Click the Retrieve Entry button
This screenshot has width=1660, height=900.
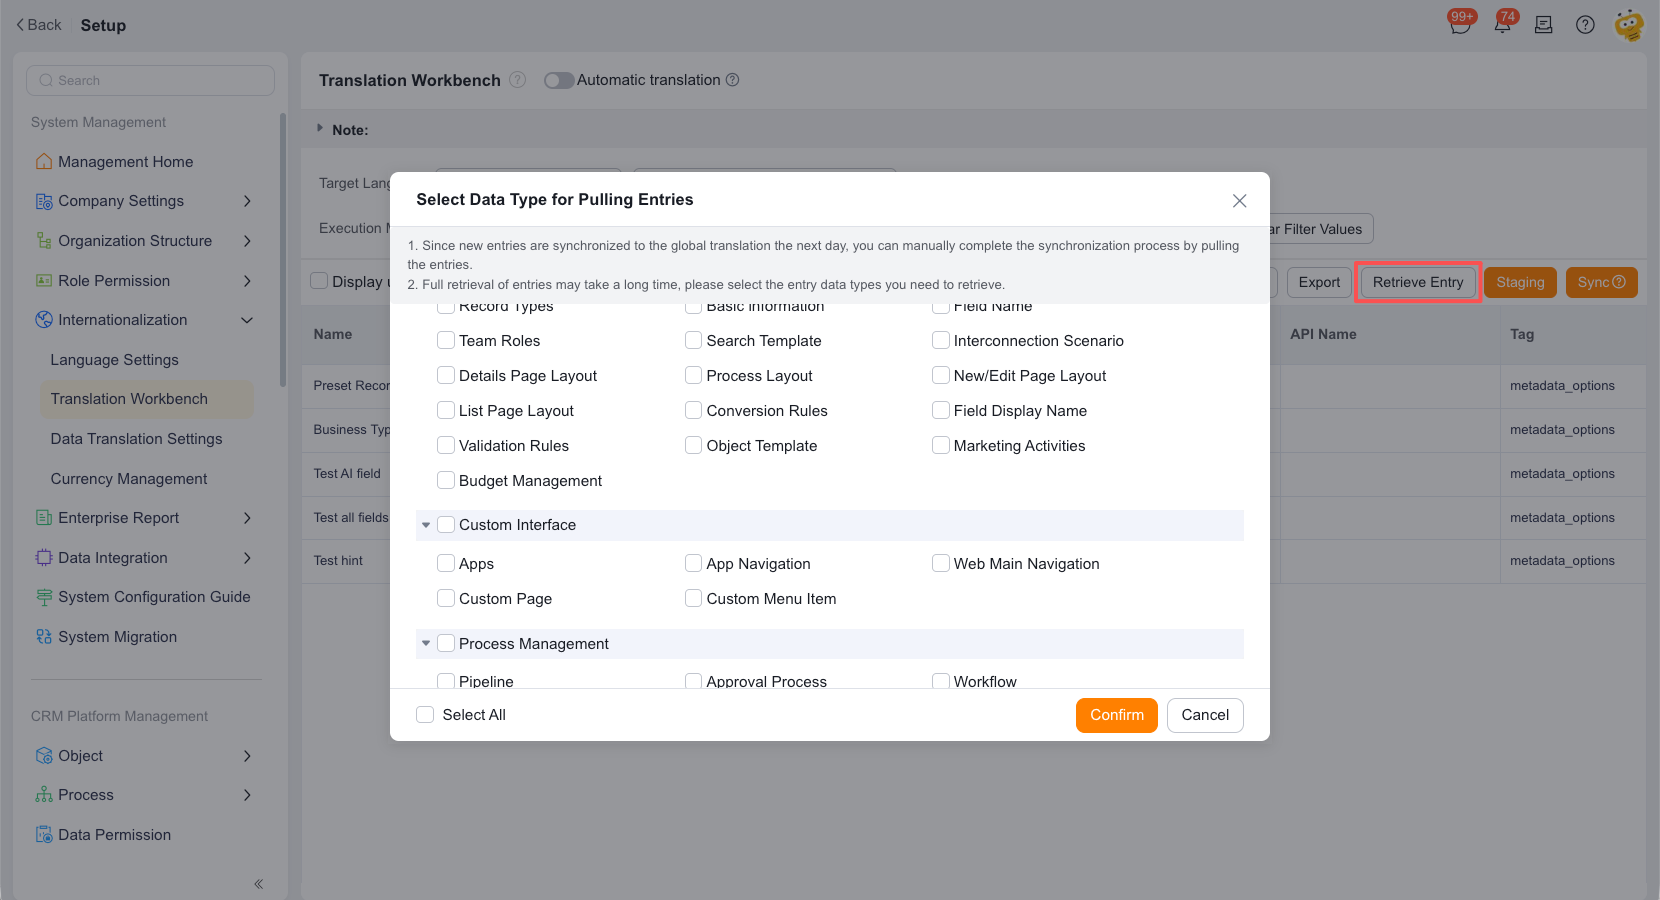point(1418,282)
